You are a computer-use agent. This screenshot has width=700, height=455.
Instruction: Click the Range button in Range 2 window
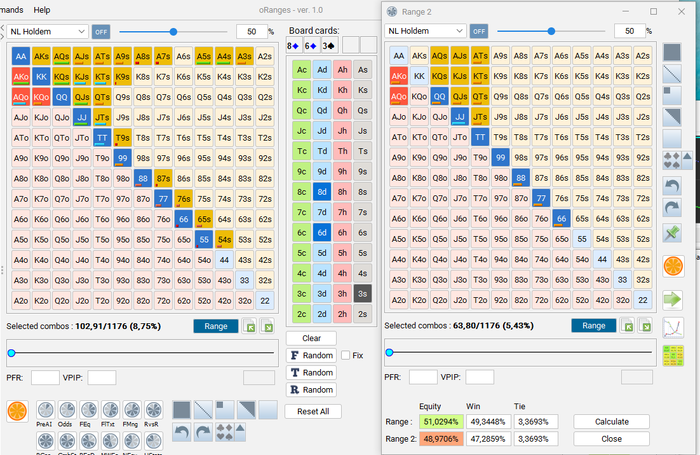593,326
